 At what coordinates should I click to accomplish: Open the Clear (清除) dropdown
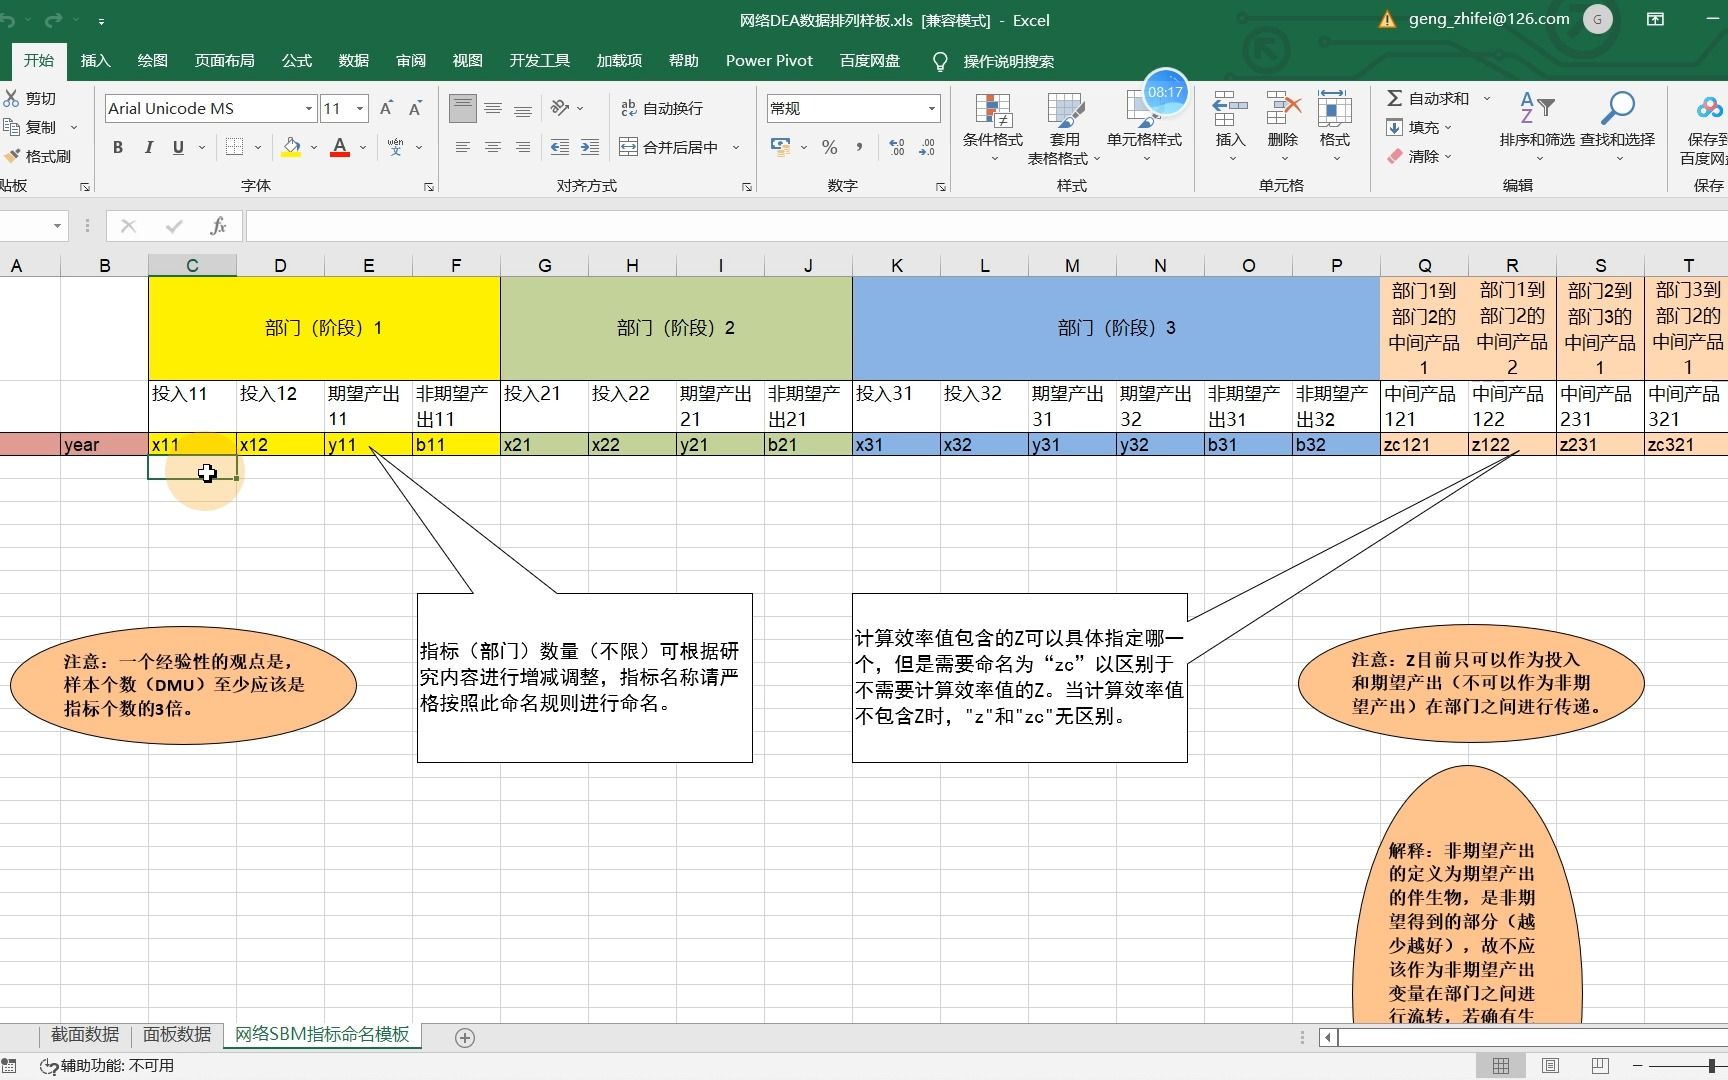coord(1419,156)
